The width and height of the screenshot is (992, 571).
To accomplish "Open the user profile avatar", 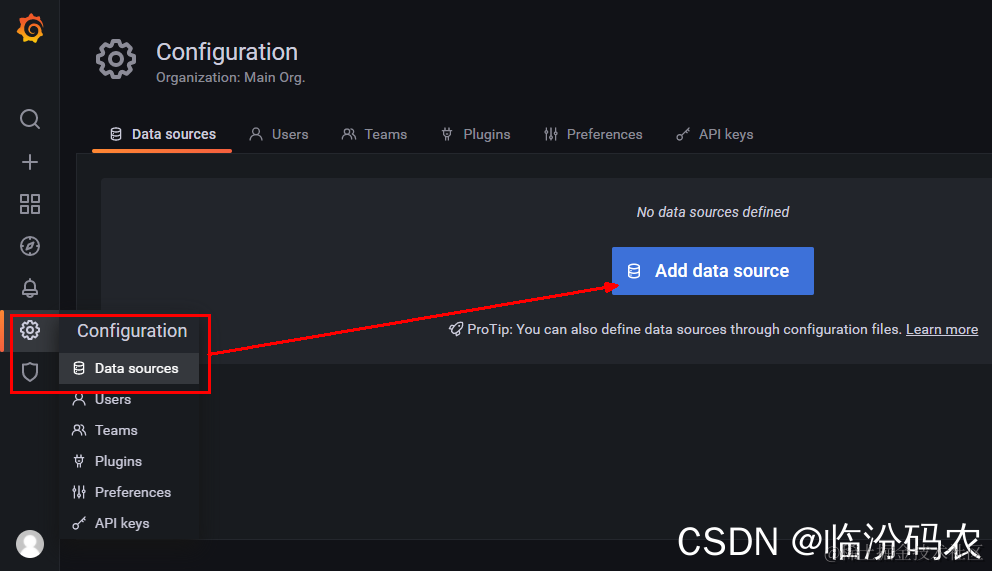I will click(x=30, y=544).
